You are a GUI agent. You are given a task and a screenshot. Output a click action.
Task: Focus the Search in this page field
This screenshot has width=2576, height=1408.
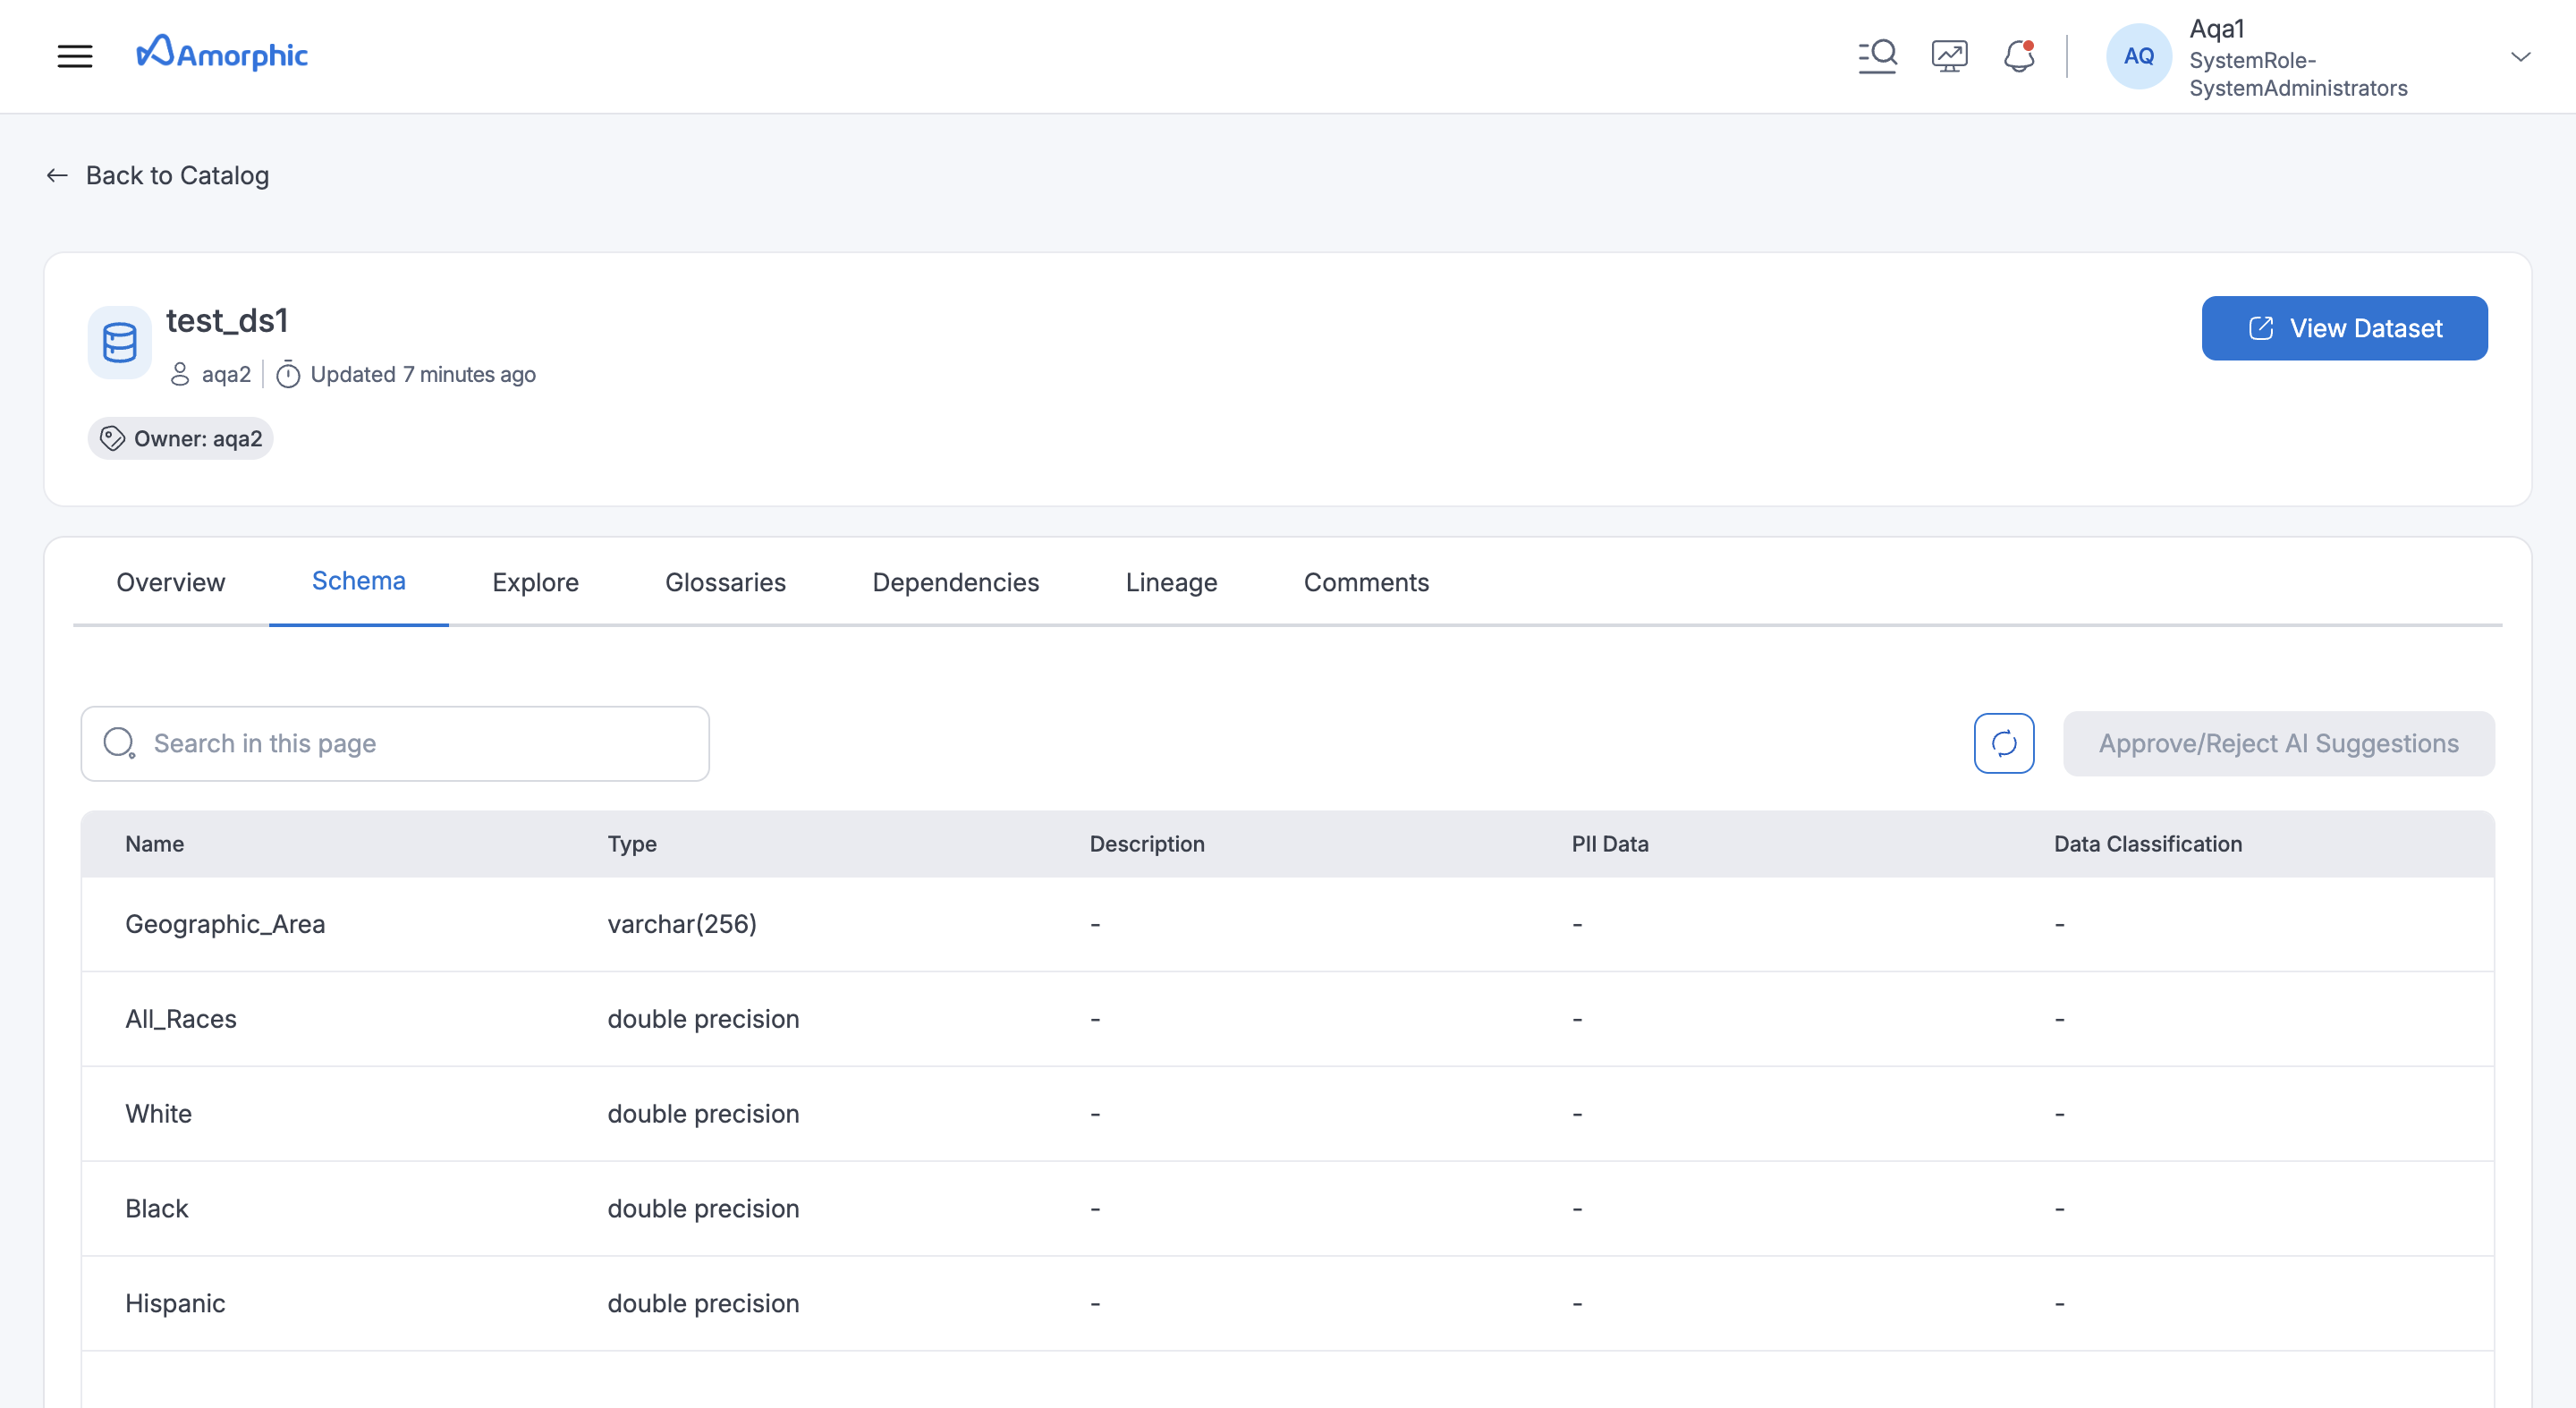click(x=395, y=743)
